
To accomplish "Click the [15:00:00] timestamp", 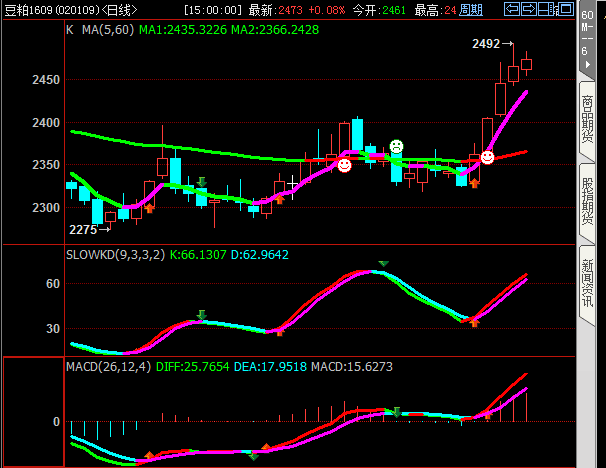I will (213, 10).
